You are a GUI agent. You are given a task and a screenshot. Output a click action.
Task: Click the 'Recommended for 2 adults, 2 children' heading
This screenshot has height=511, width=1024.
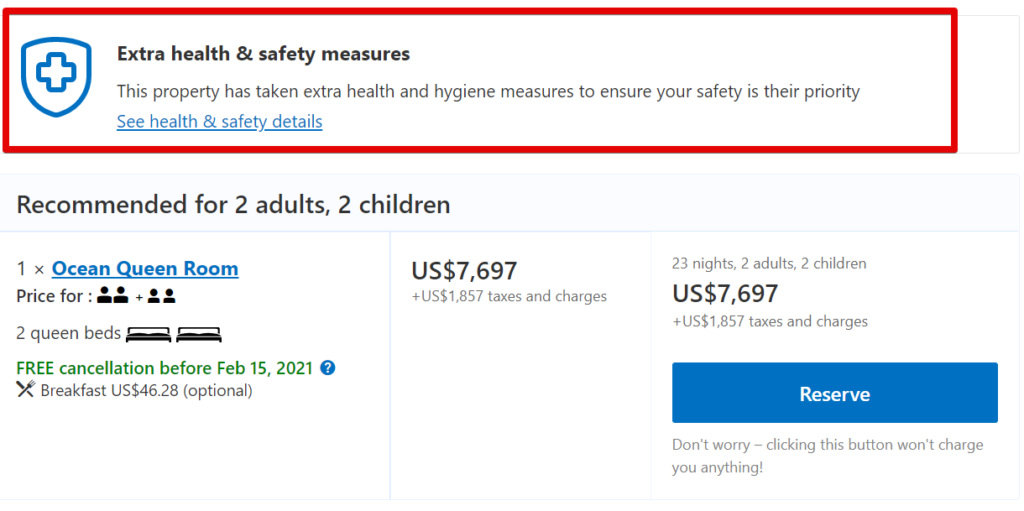233,205
